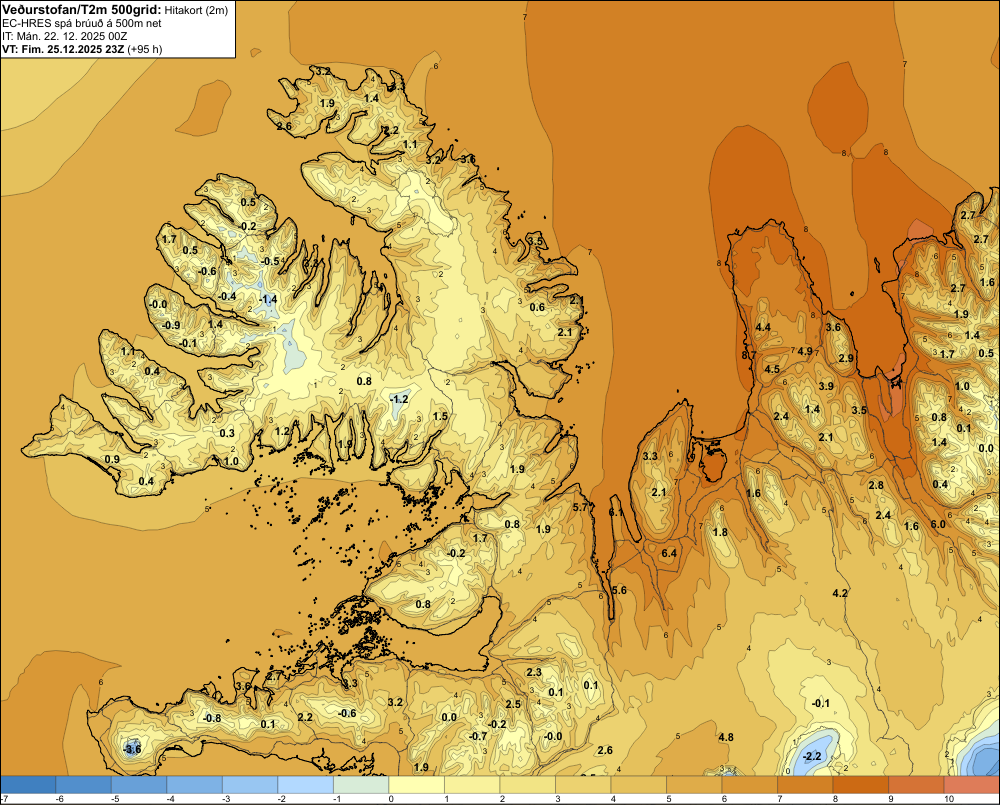Click the 0.3 temperature value
Image resolution: width=1000 pixels, height=805 pixels.
(227, 433)
